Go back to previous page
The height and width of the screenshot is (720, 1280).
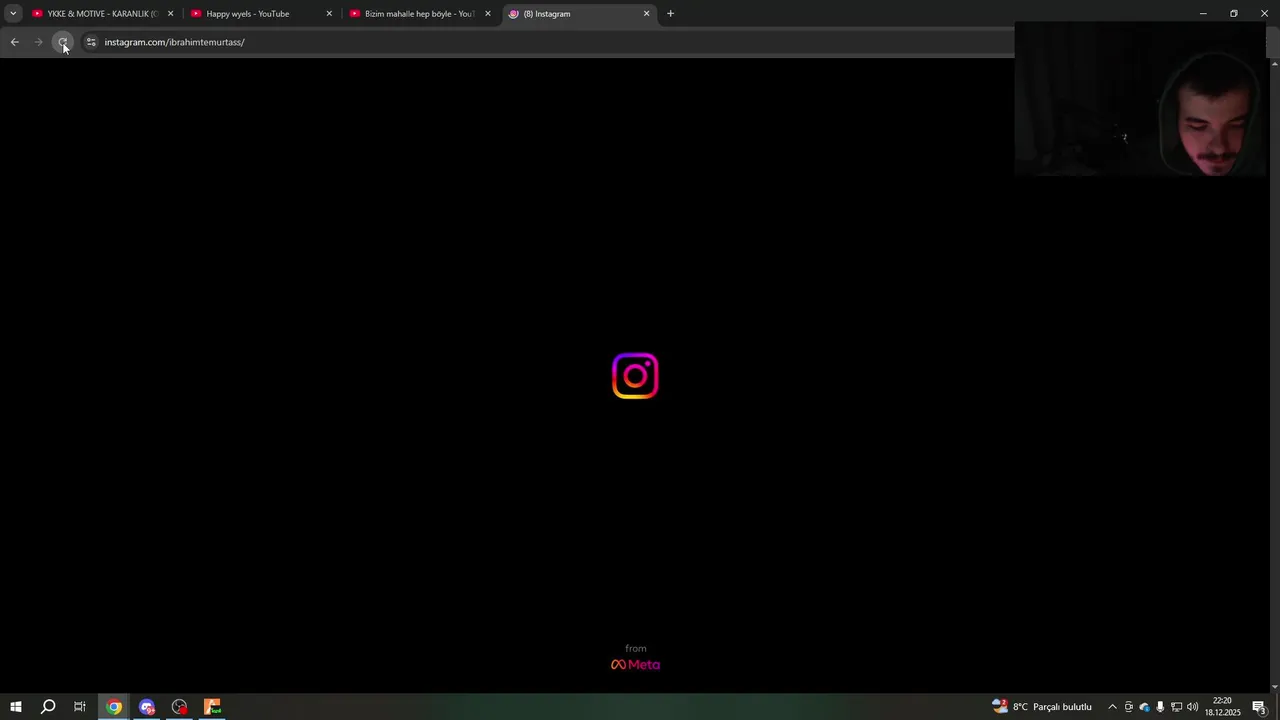[14, 42]
